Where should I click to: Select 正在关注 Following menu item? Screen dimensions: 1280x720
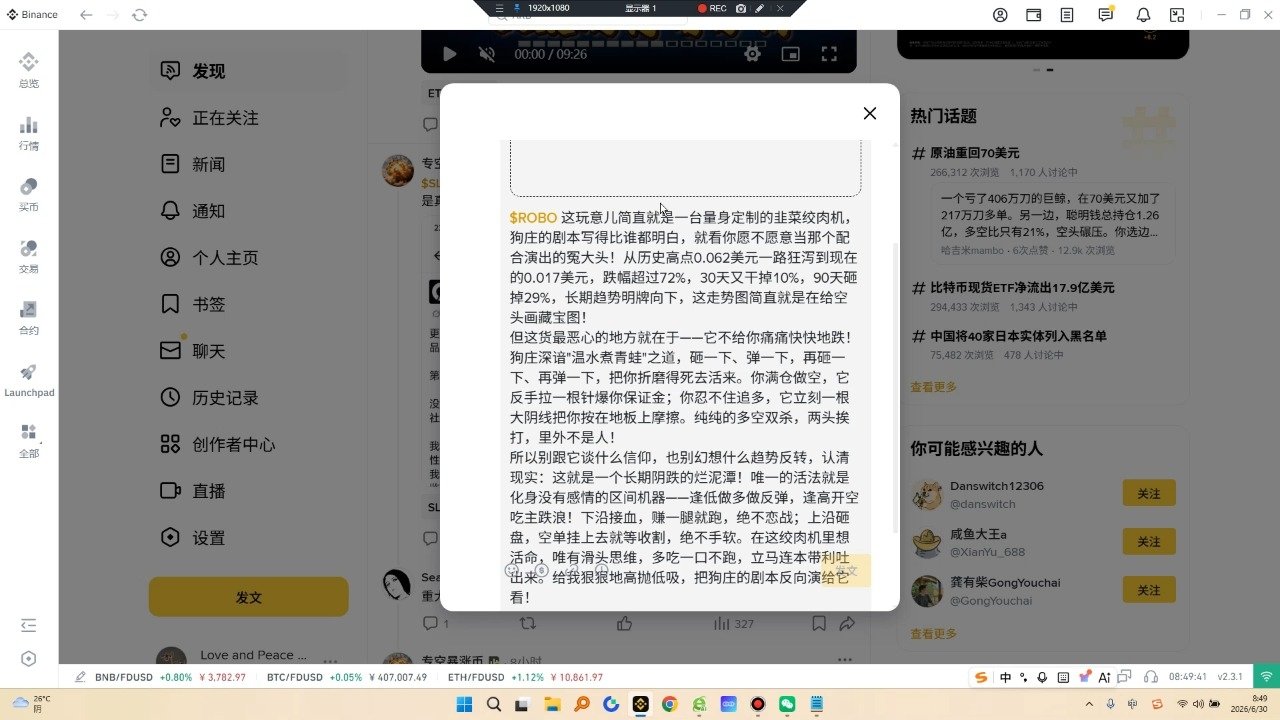pos(249,118)
